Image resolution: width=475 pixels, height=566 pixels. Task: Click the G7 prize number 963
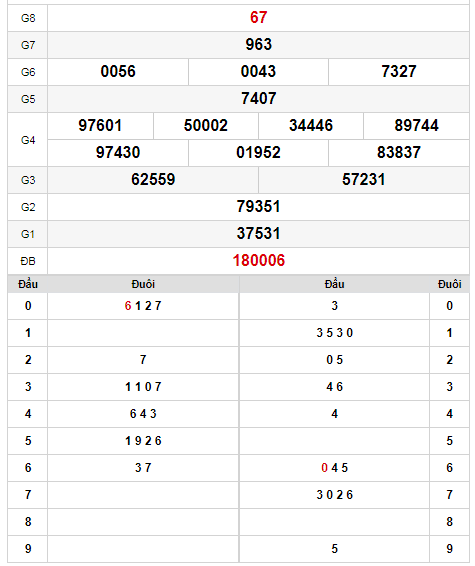click(258, 44)
